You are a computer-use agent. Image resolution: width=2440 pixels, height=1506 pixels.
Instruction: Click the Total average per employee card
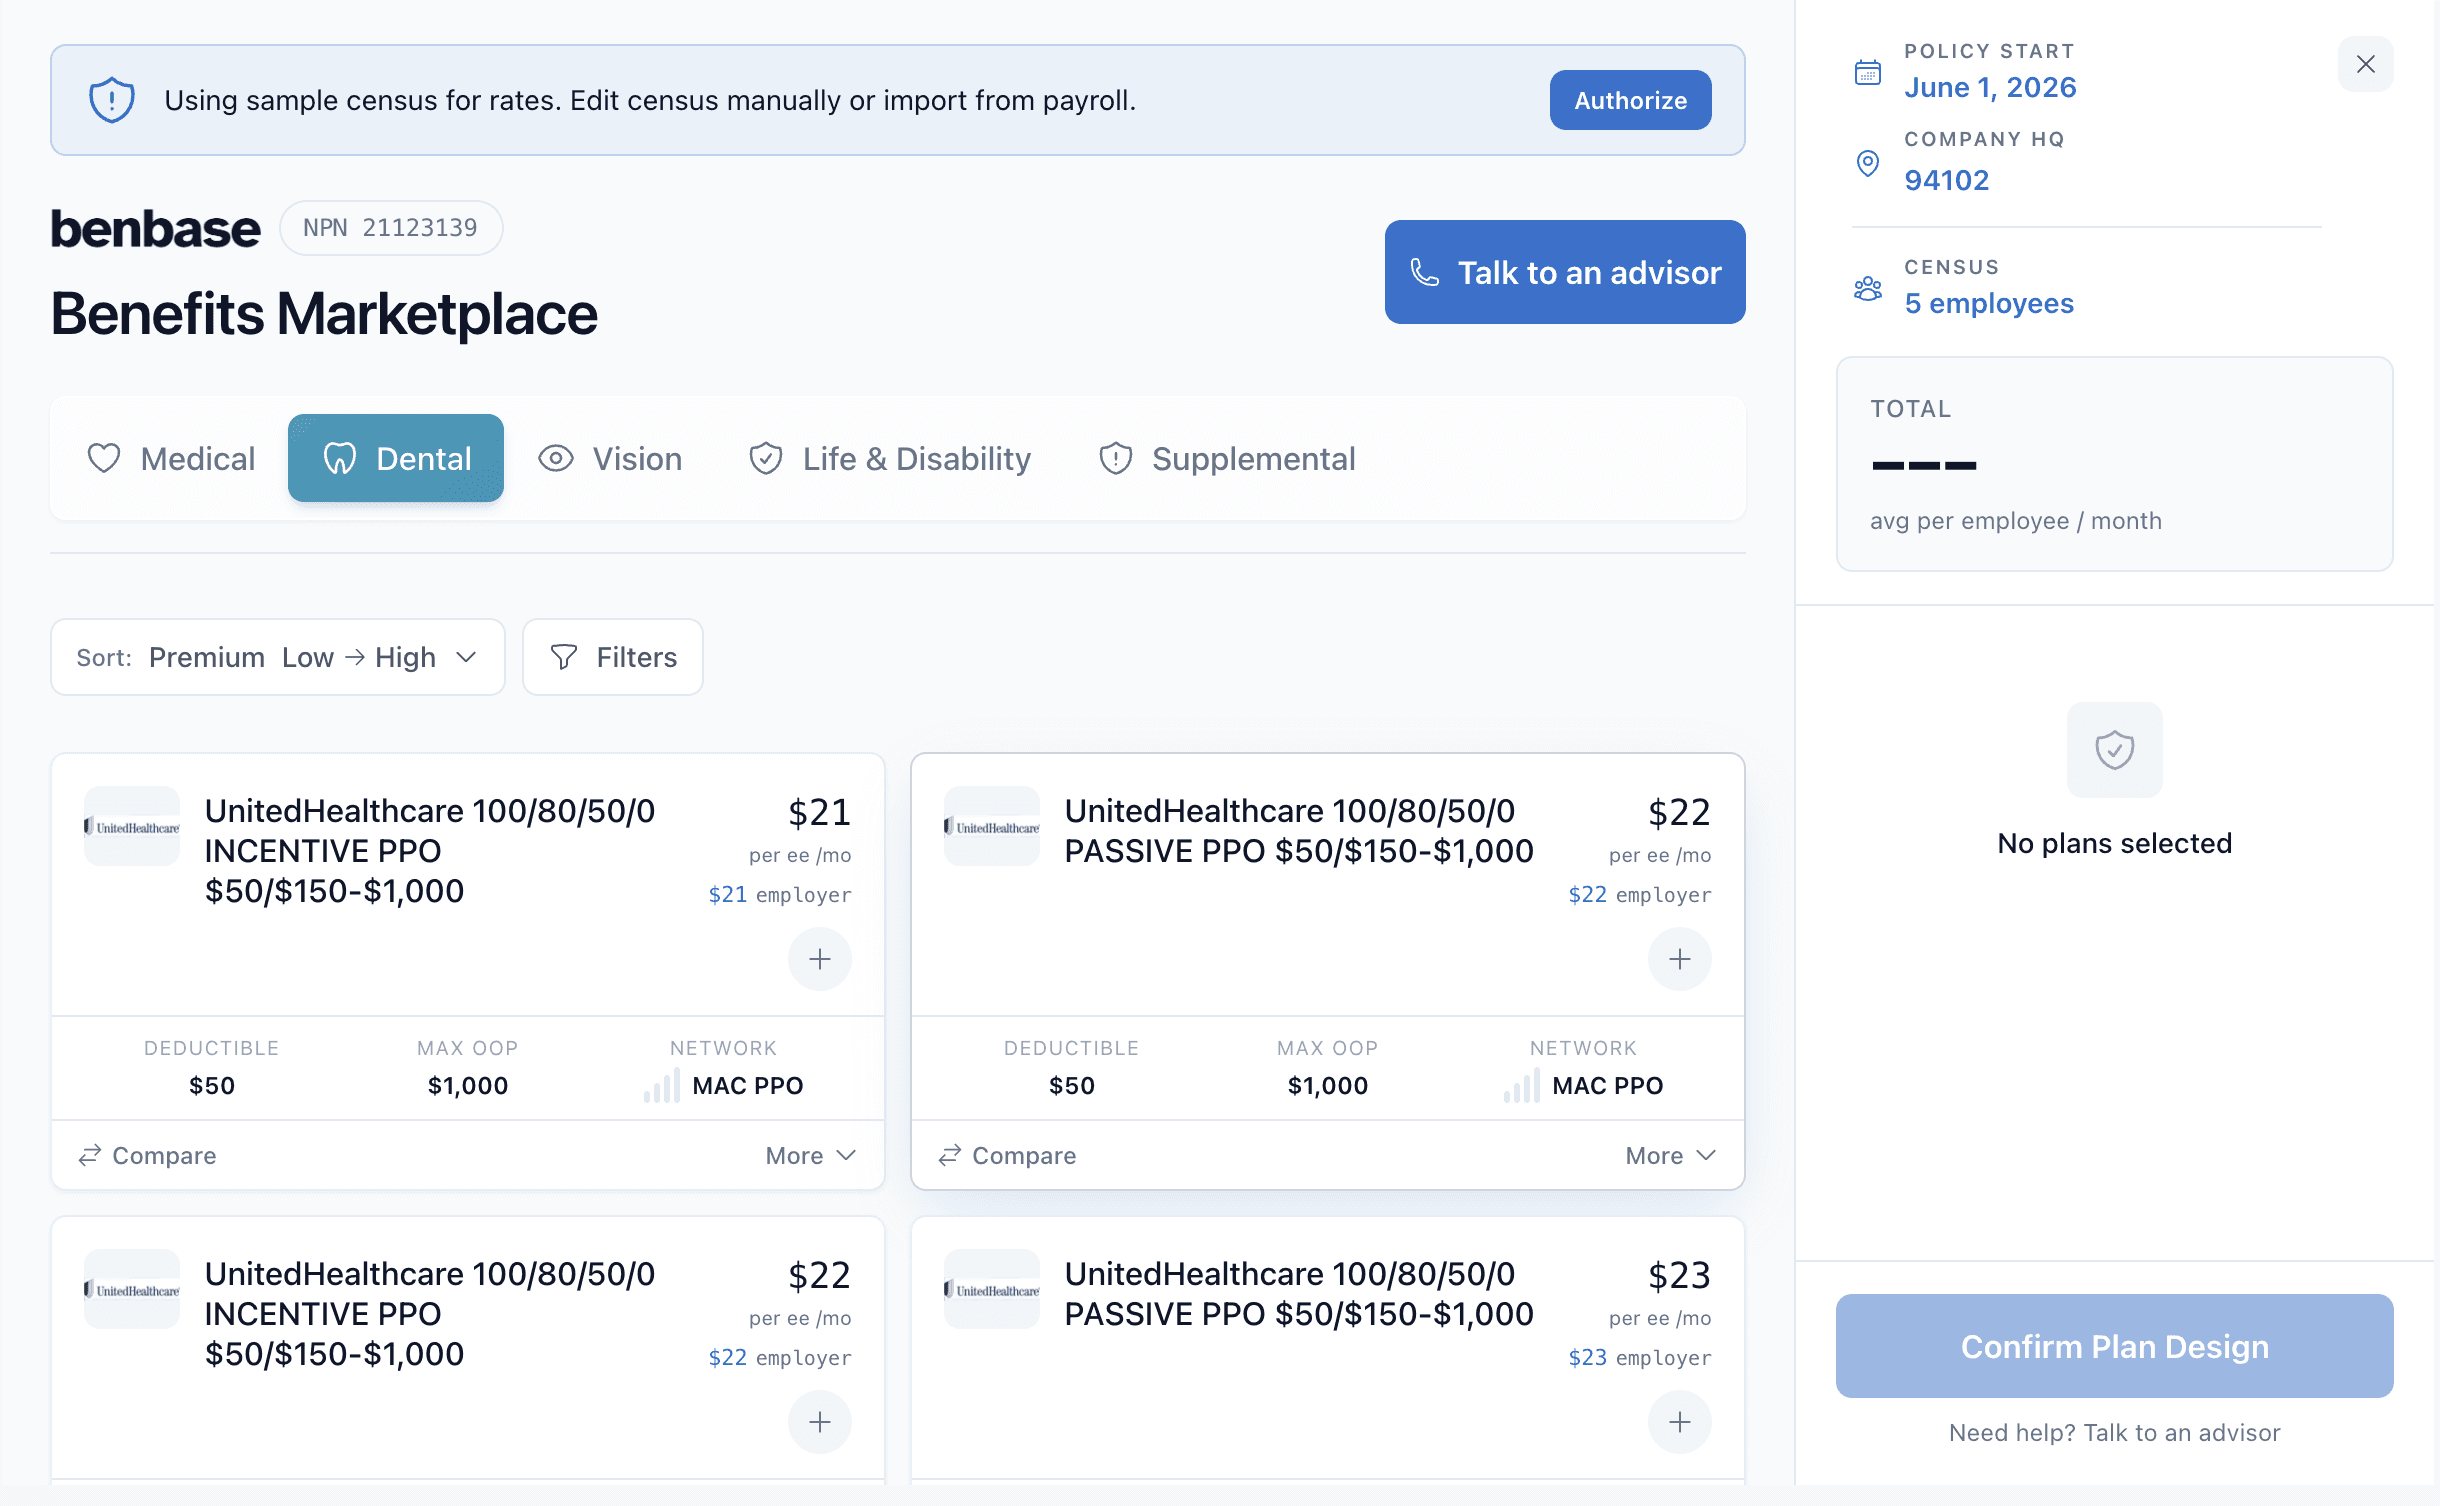[x=2115, y=464]
